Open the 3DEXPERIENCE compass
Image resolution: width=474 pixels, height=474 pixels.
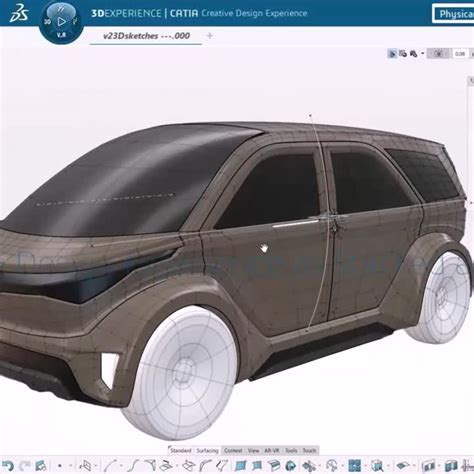61,22
